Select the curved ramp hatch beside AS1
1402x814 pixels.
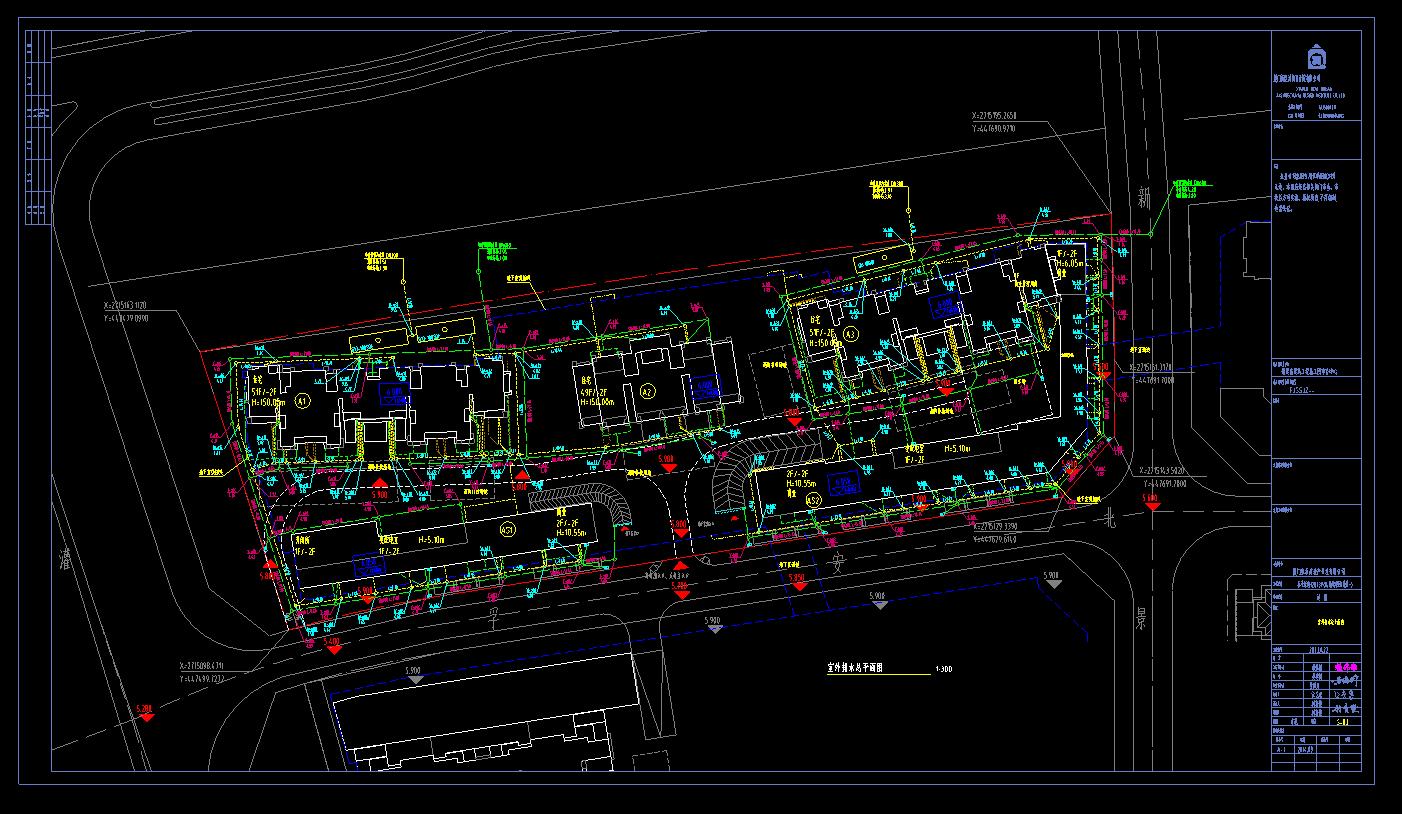point(580,502)
